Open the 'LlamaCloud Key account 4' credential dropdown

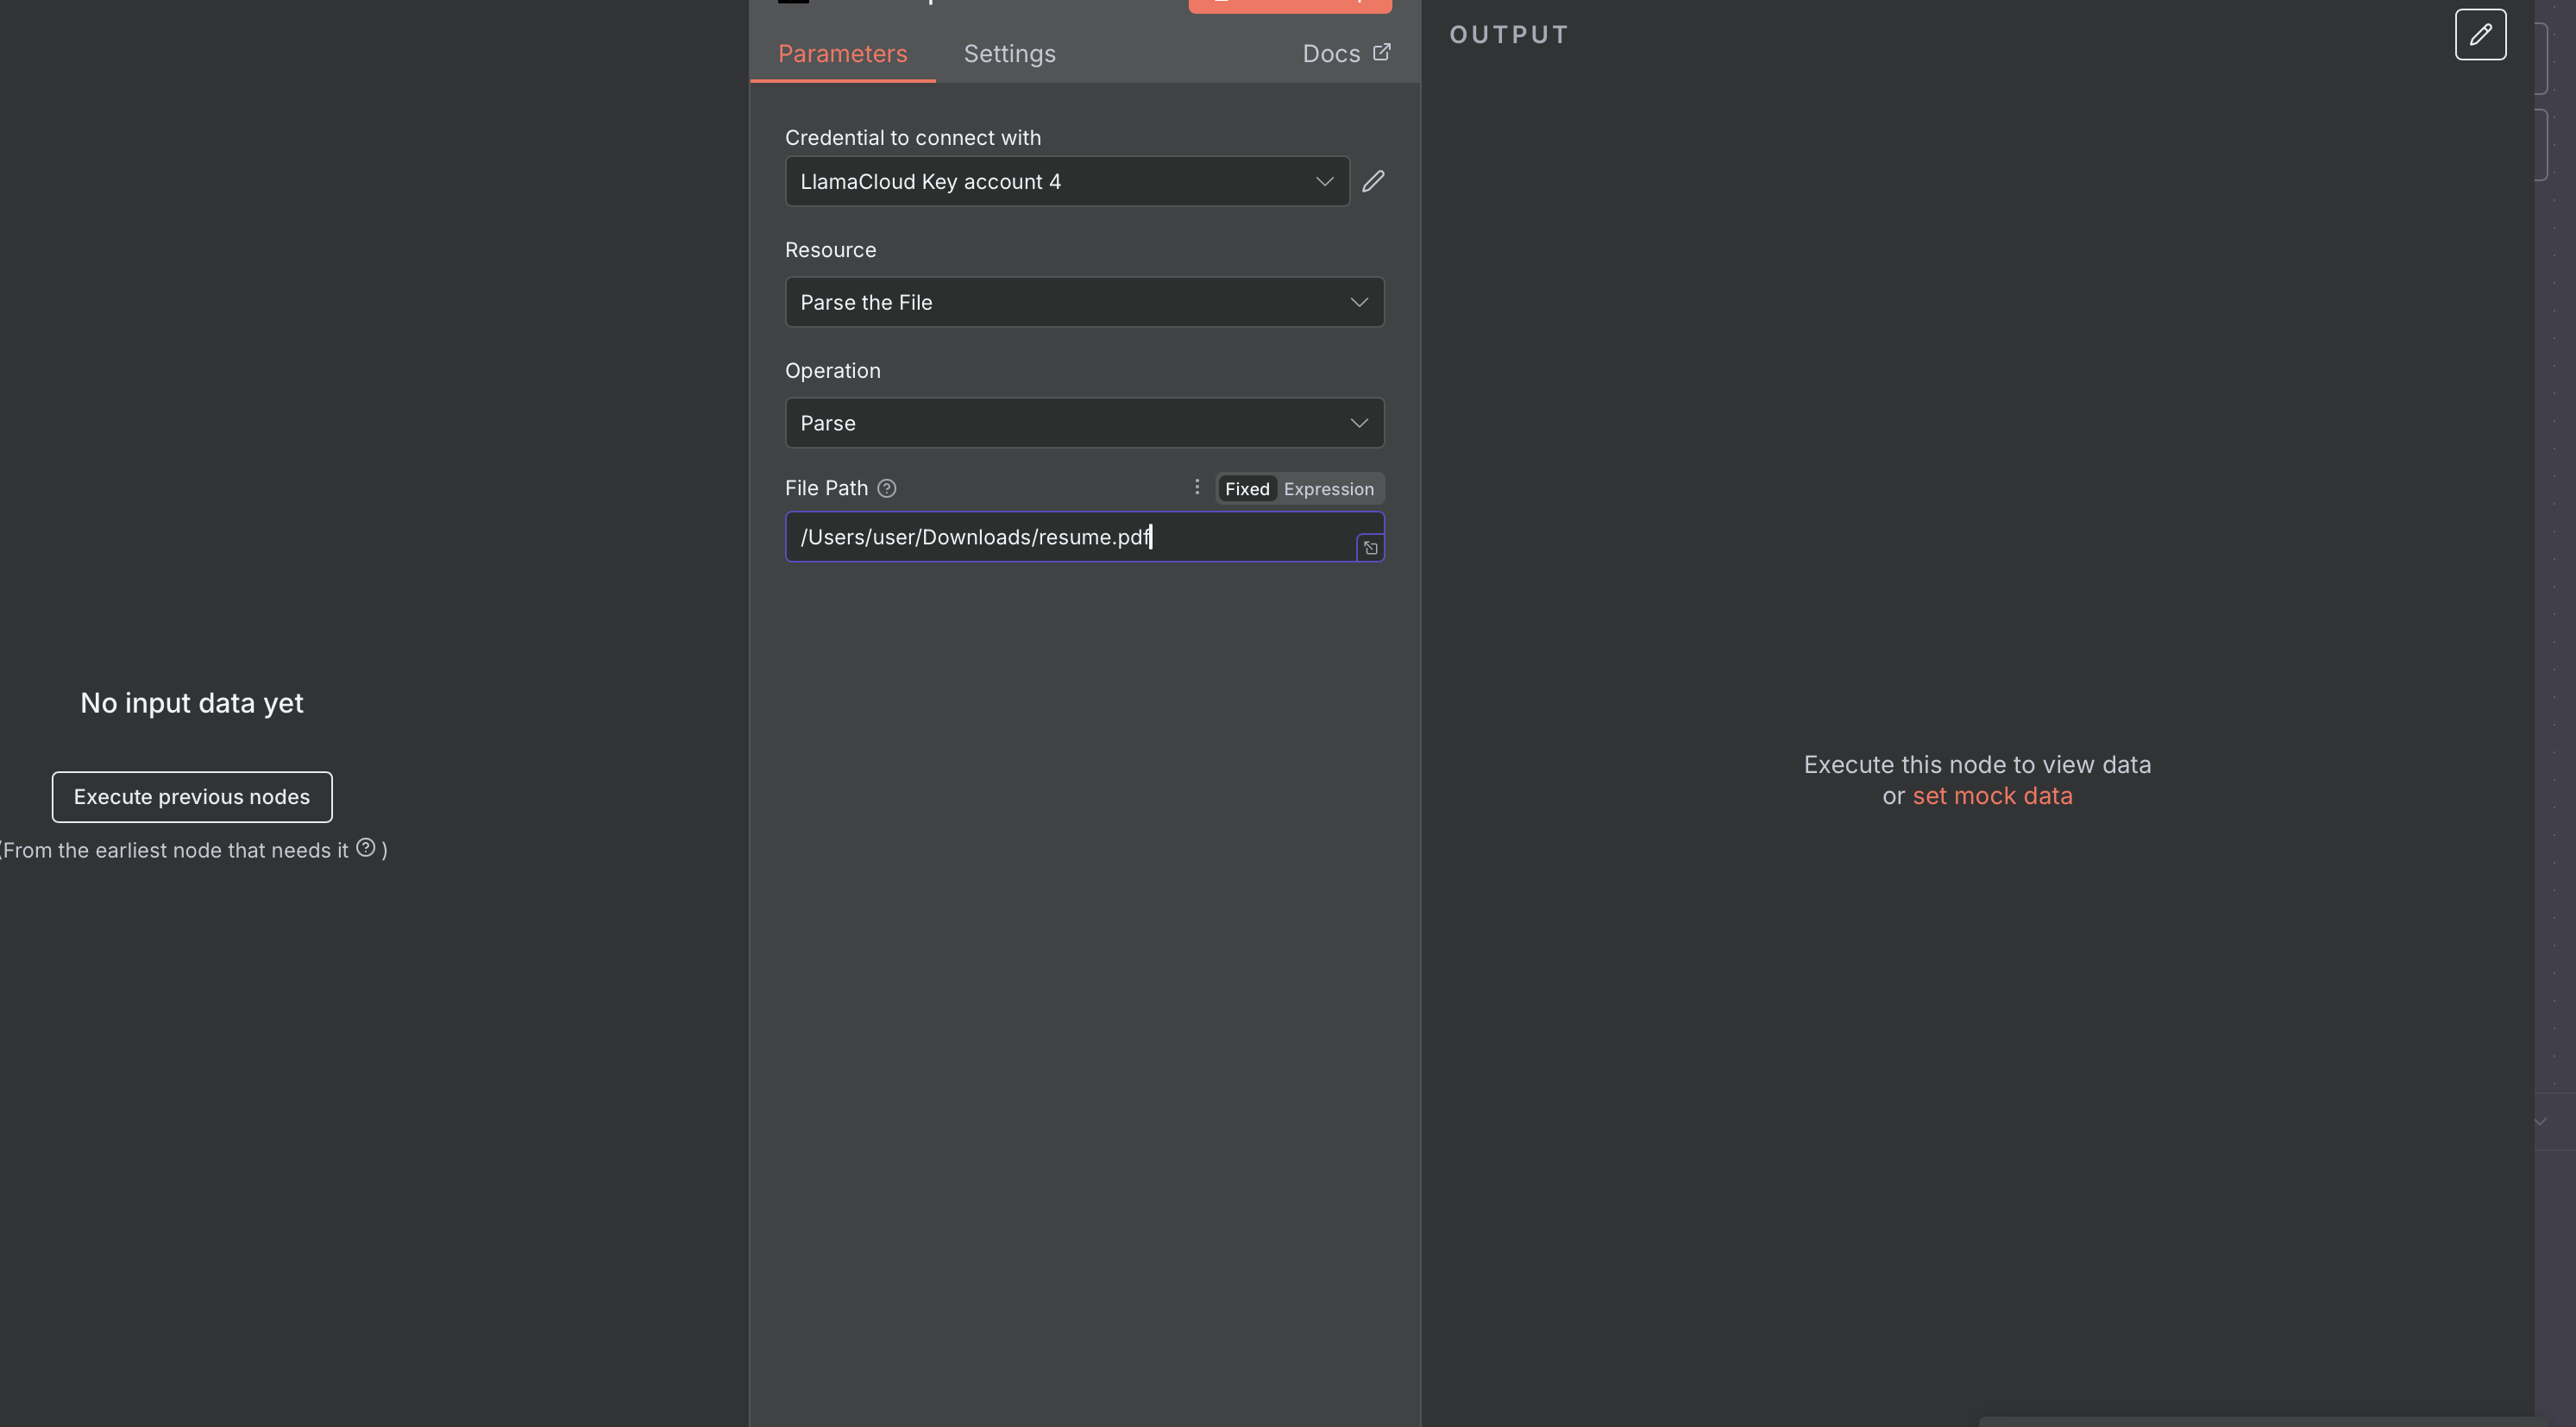click(x=1067, y=182)
